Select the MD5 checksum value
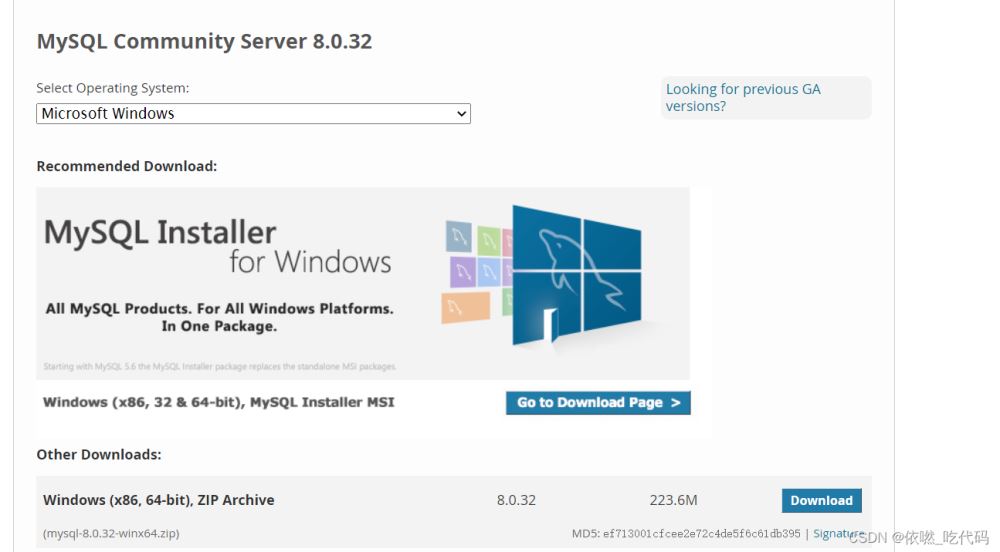This screenshot has width=1000, height=552. pyautogui.click(x=702, y=534)
